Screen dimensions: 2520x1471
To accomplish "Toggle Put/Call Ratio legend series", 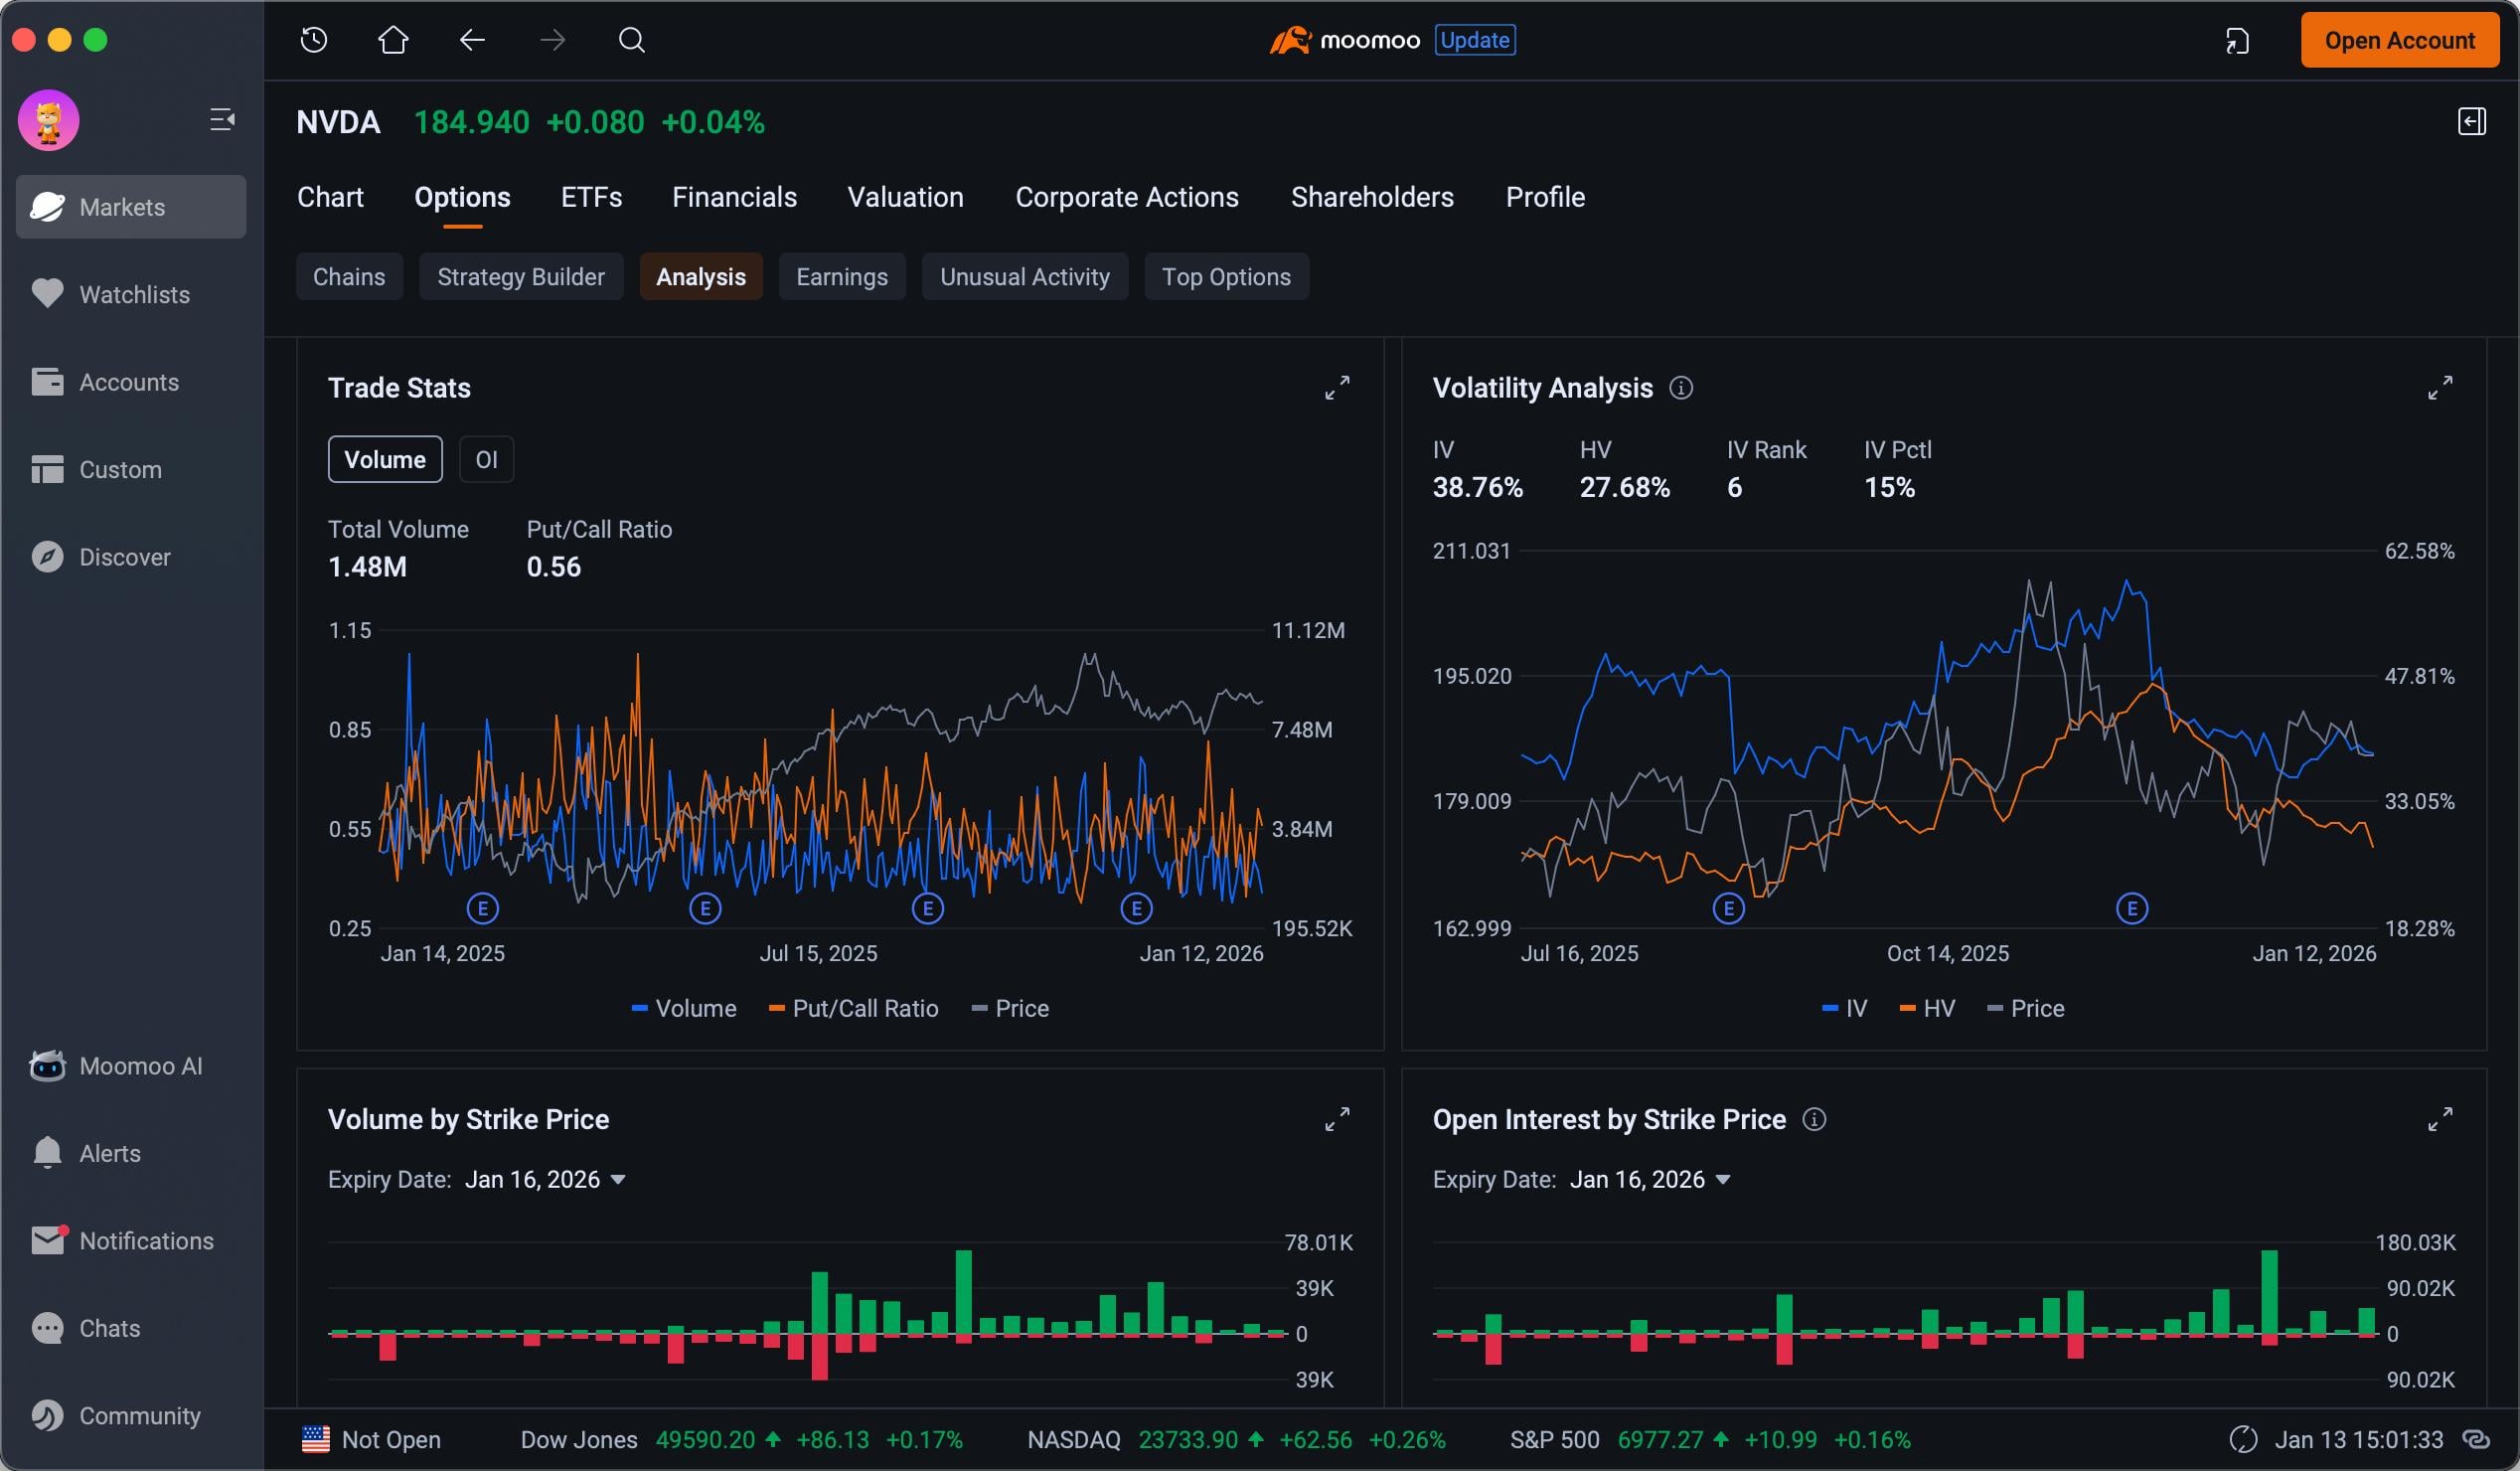I will pos(853,1009).
